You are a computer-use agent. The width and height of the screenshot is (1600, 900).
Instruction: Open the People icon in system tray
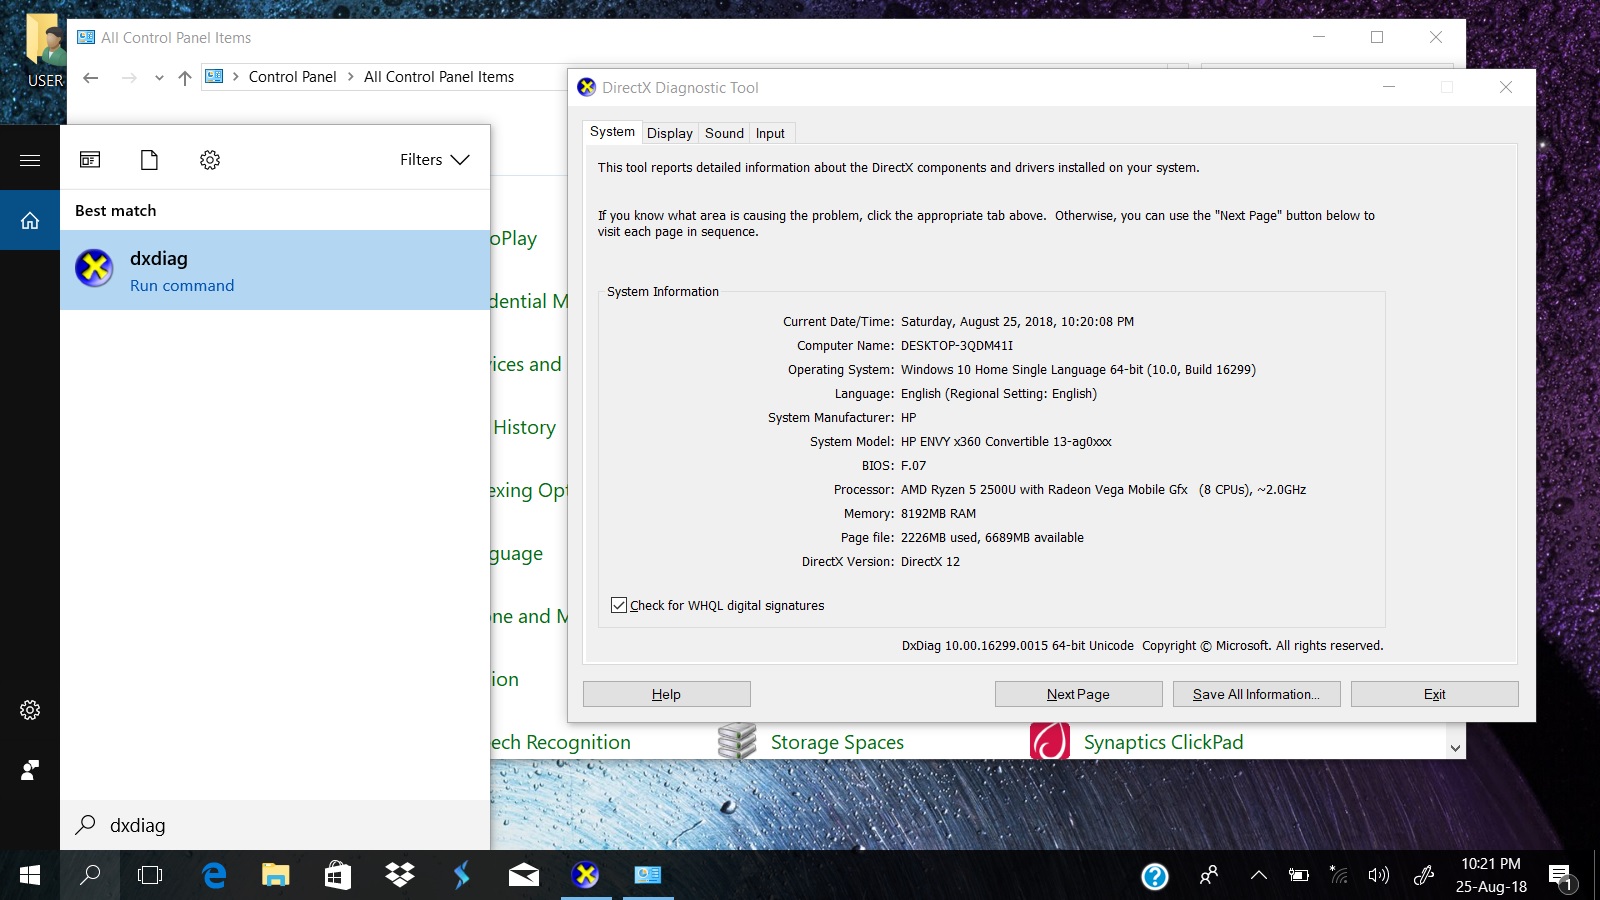1209,875
